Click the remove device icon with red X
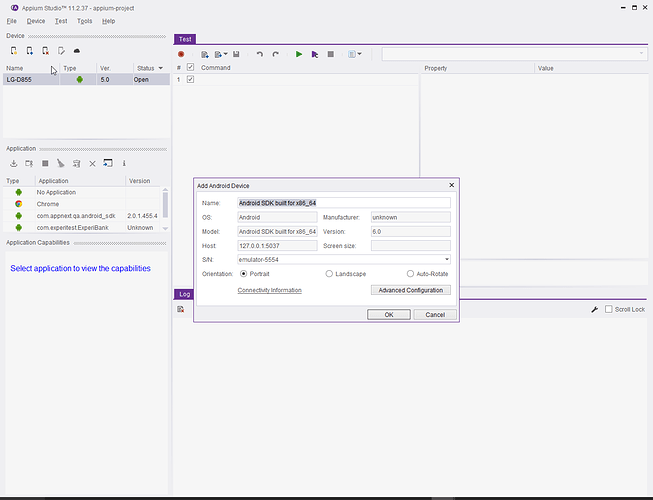 (x=45, y=50)
